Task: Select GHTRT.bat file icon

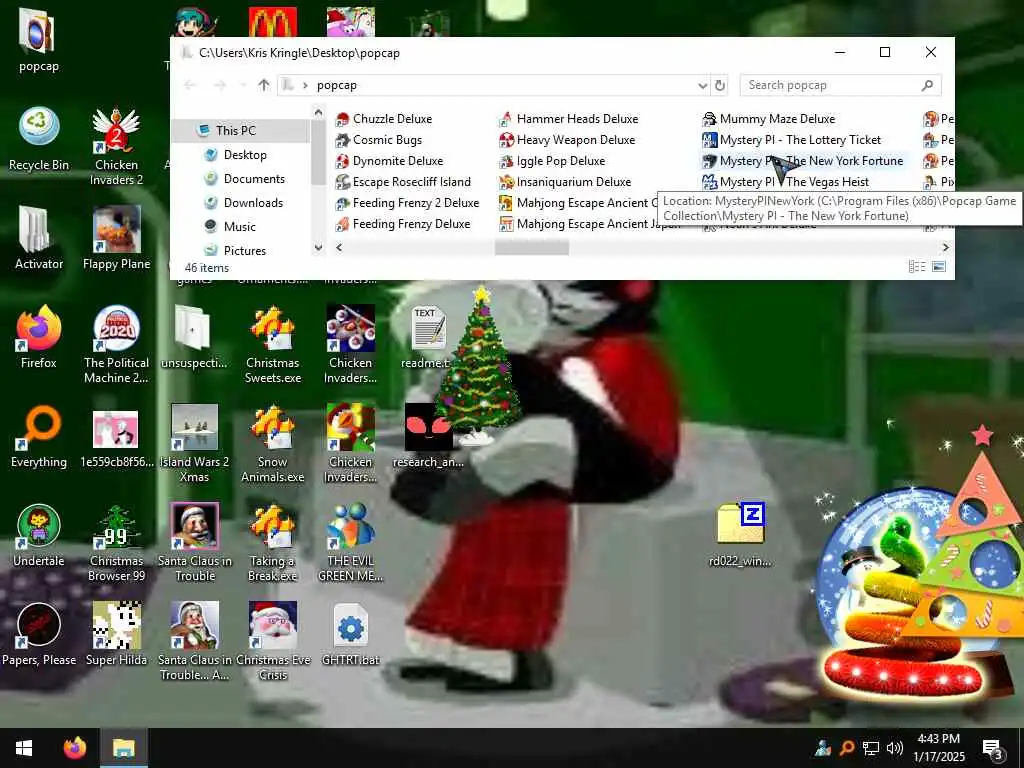Action: [350, 635]
